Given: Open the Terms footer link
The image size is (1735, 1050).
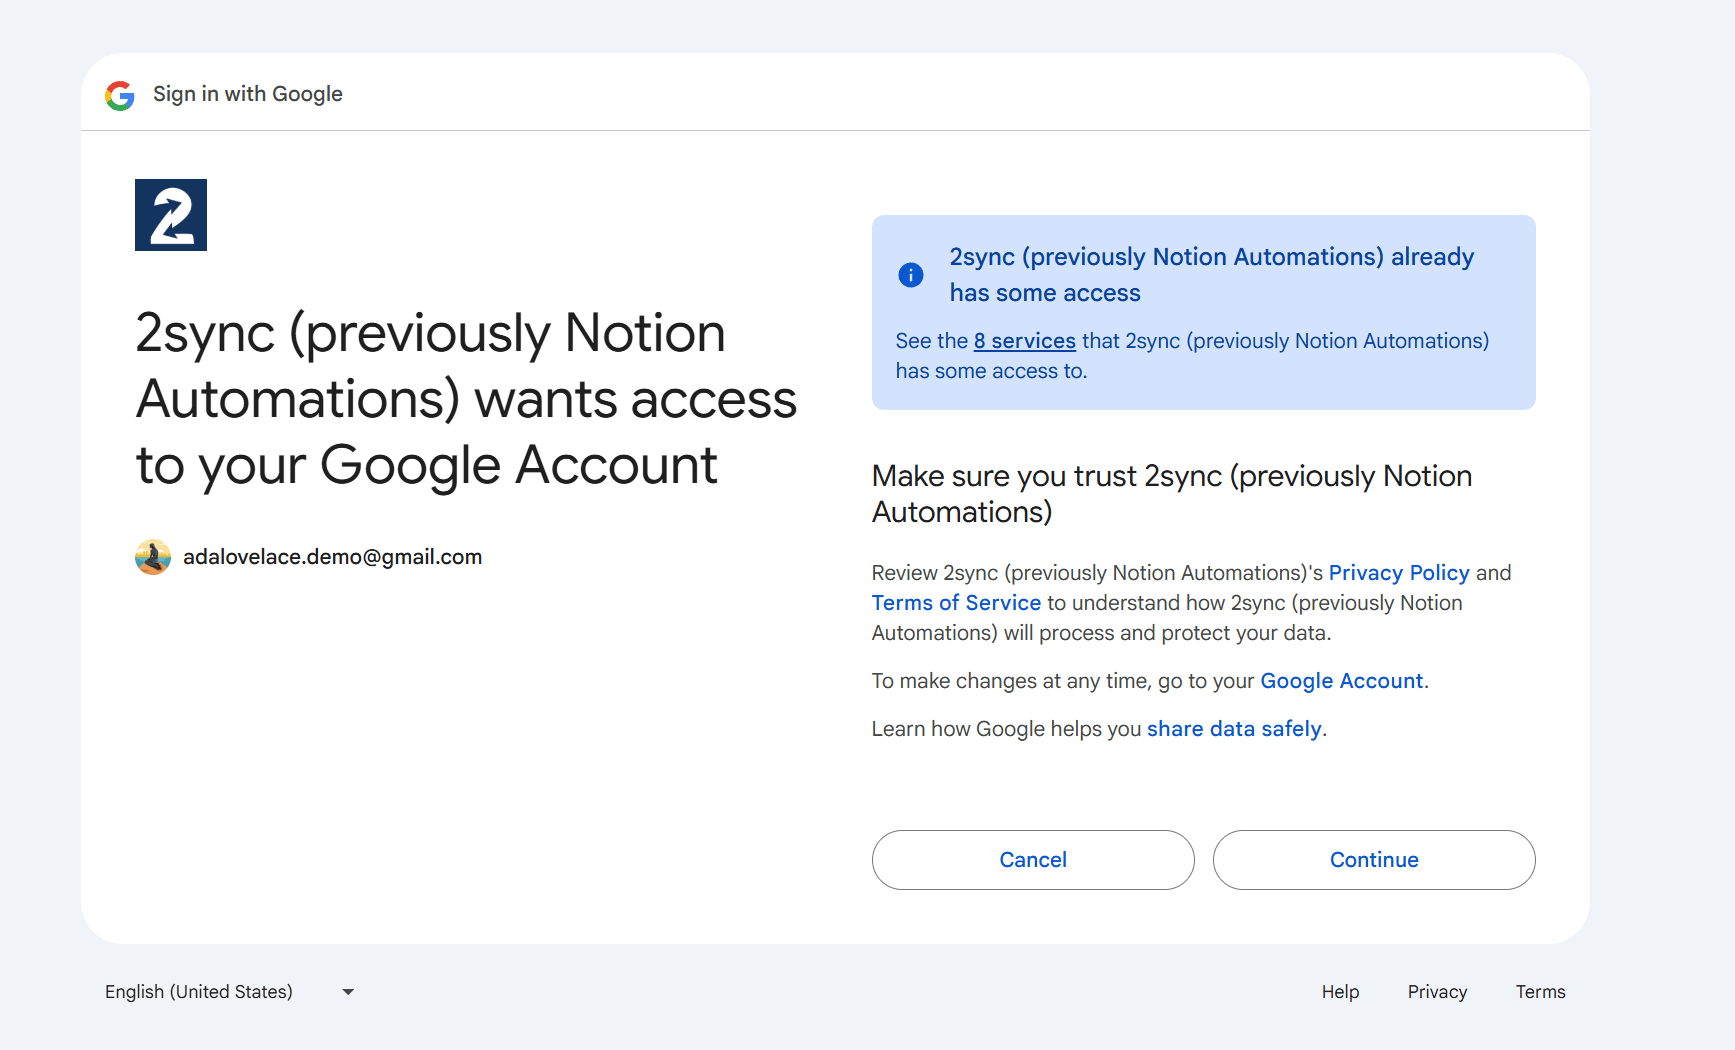Looking at the screenshot, I should [x=1540, y=992].
